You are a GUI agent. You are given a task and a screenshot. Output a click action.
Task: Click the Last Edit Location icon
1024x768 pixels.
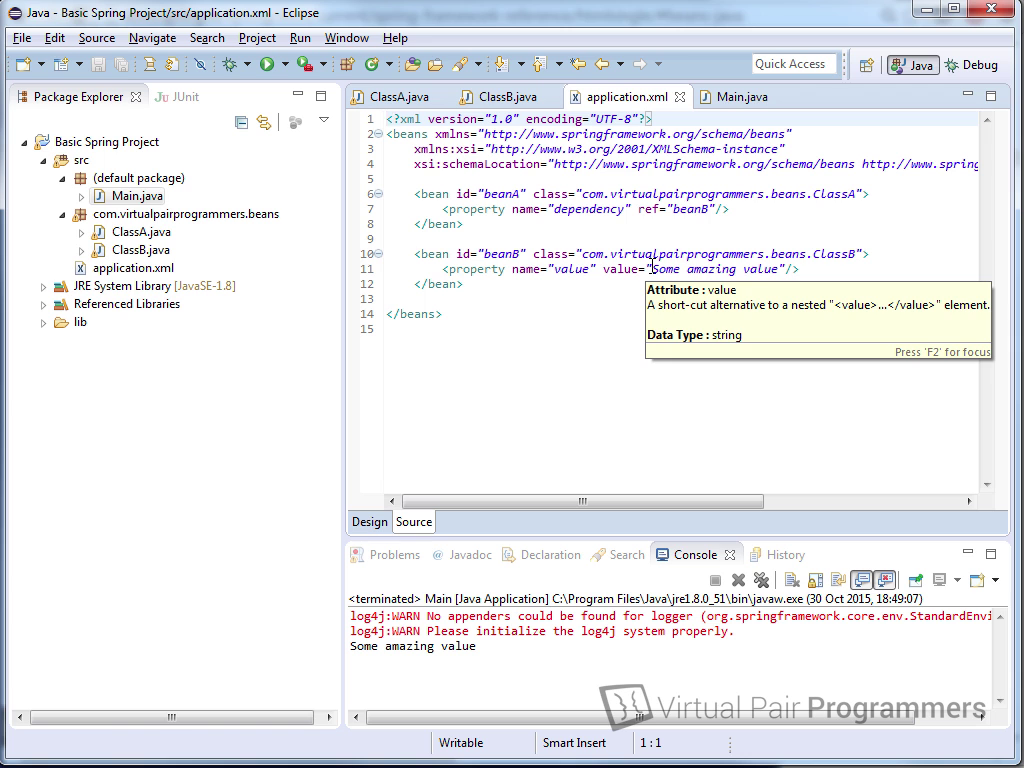[x=578, y=64]
